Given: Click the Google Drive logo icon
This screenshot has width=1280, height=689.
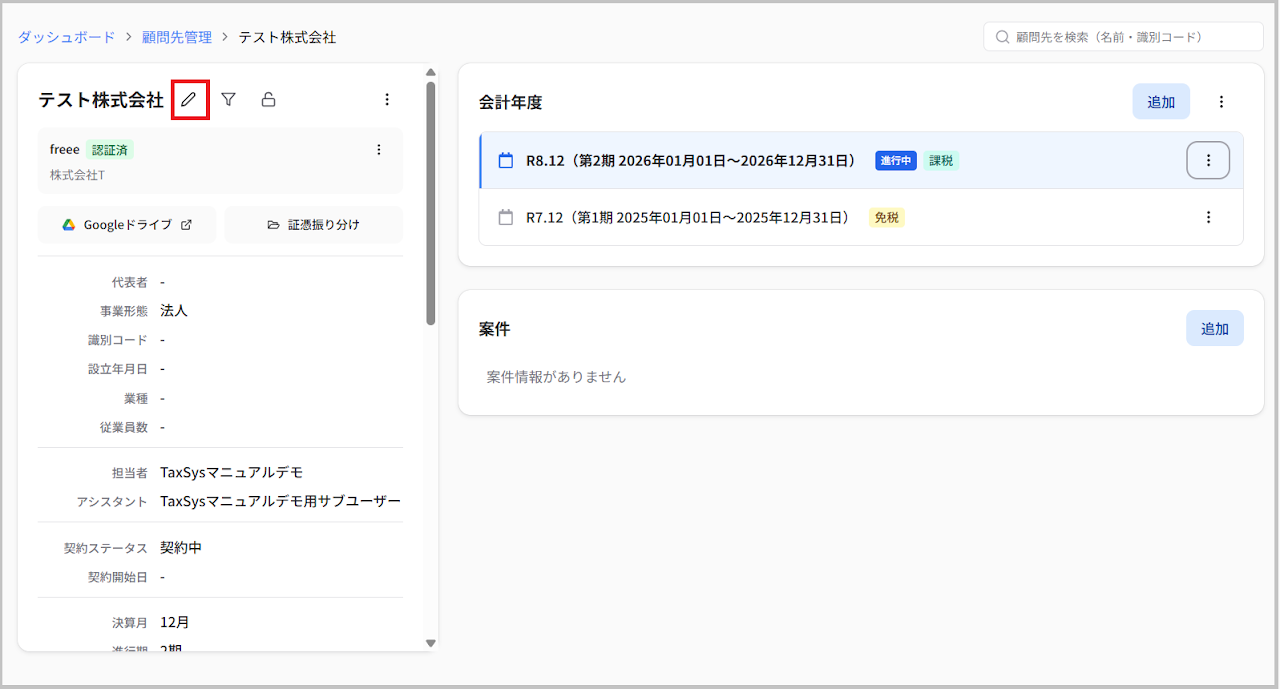Looking at the screenshot, I should [x=69, y=225].
